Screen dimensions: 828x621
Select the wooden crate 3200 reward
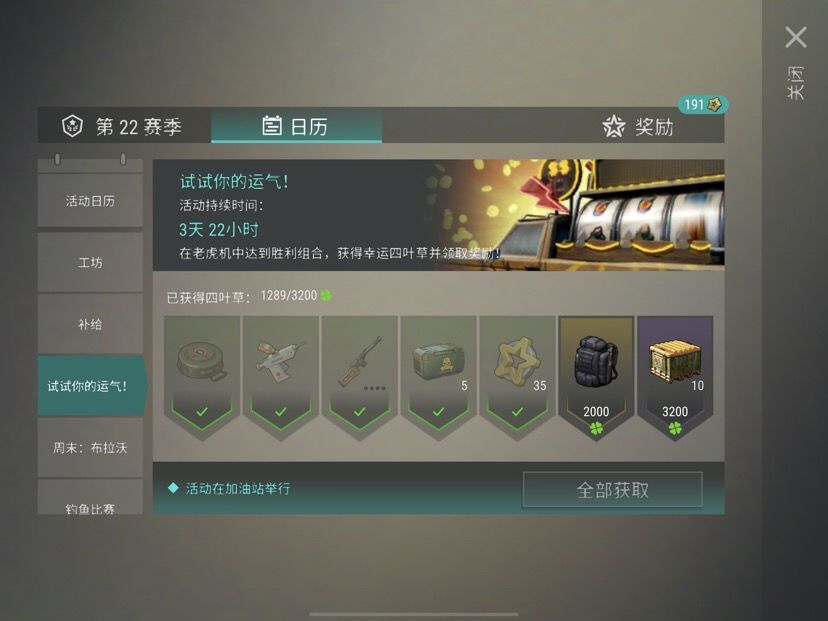point(675,377)
